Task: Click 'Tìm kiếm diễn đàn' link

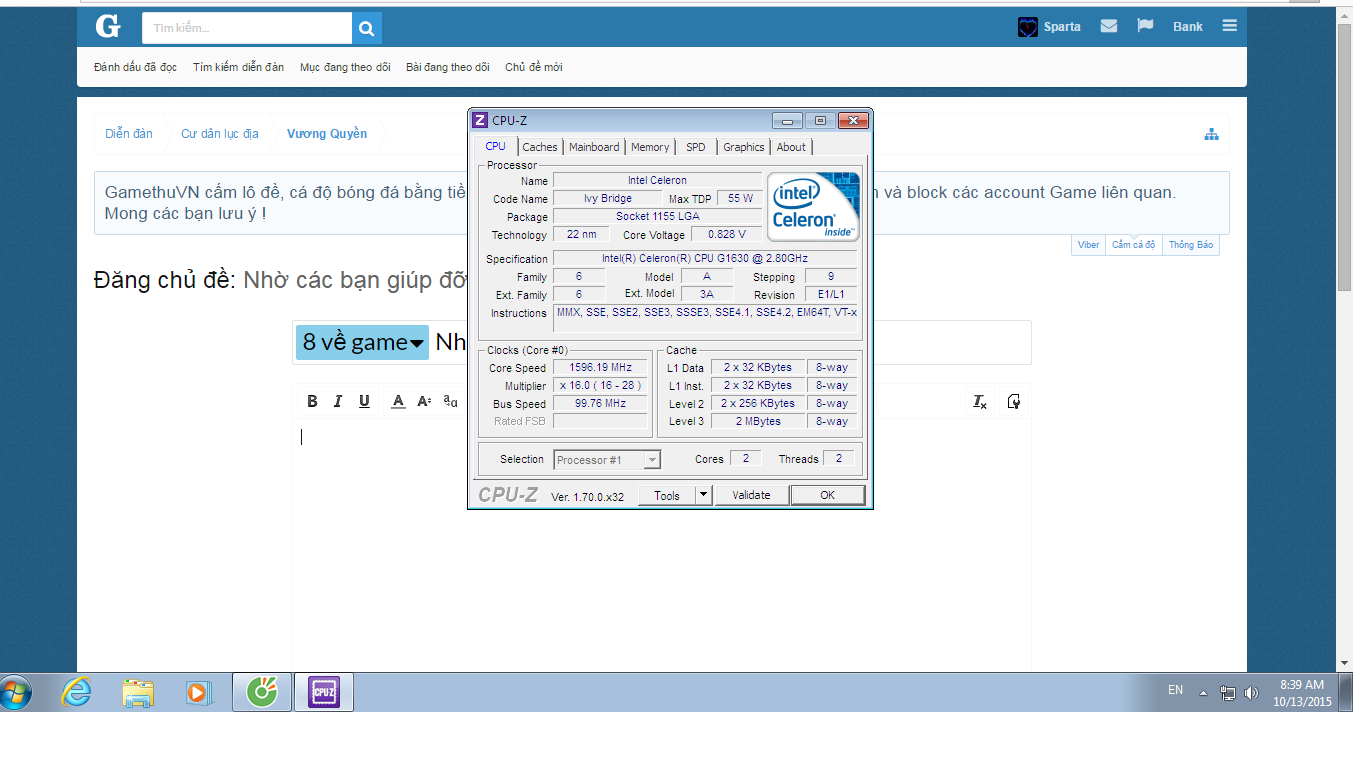Action: tap(238, 67)
